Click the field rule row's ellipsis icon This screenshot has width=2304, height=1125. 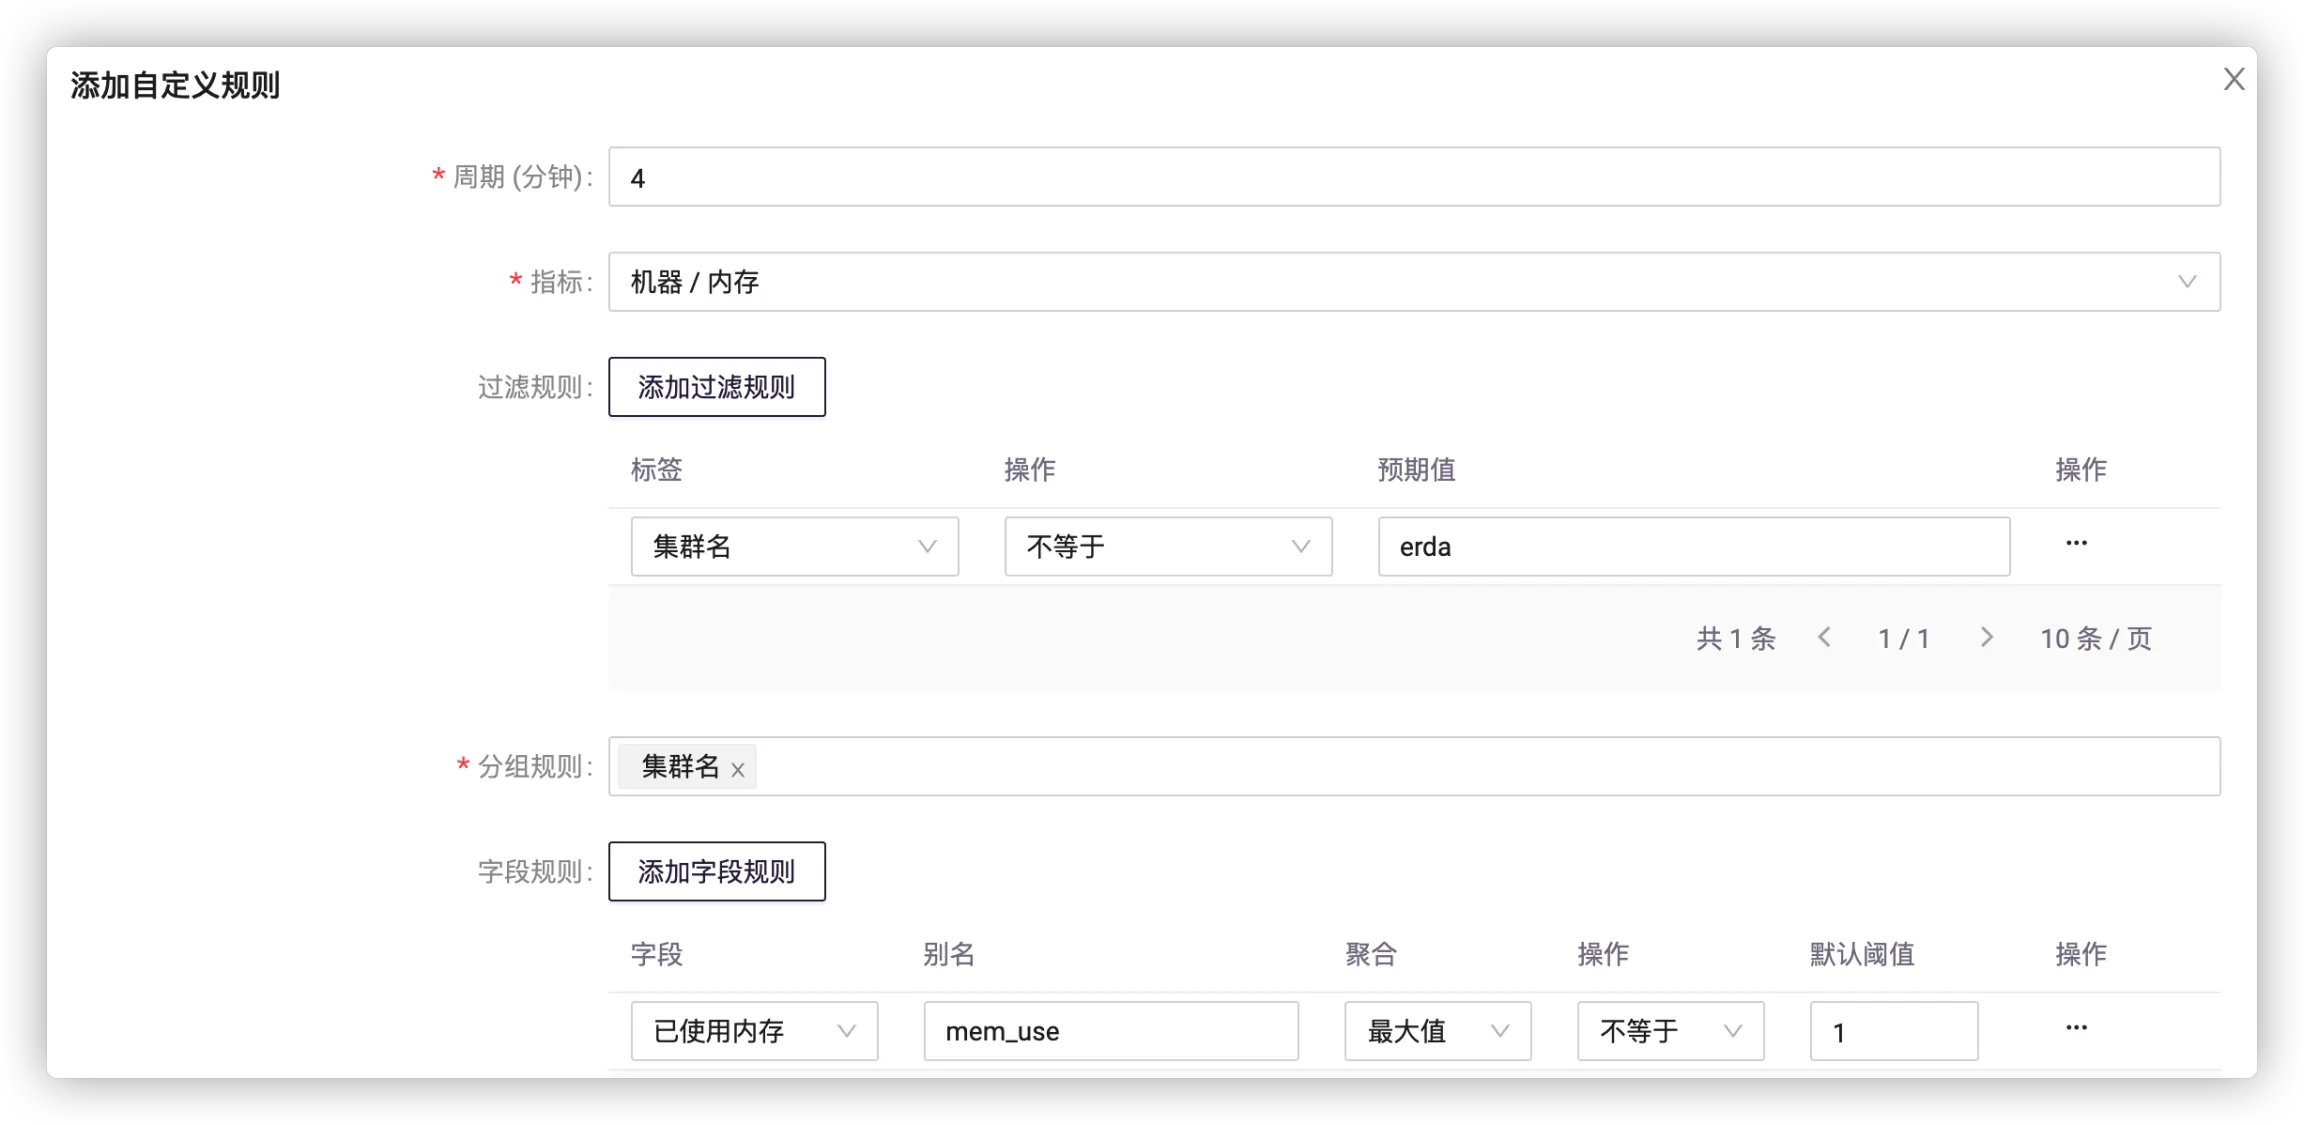click(2076, 1028)
